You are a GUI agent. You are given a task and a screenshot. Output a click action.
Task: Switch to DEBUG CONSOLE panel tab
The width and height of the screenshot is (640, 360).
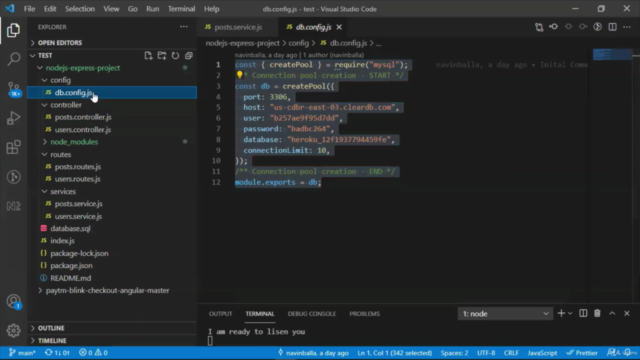coord(312,313)
